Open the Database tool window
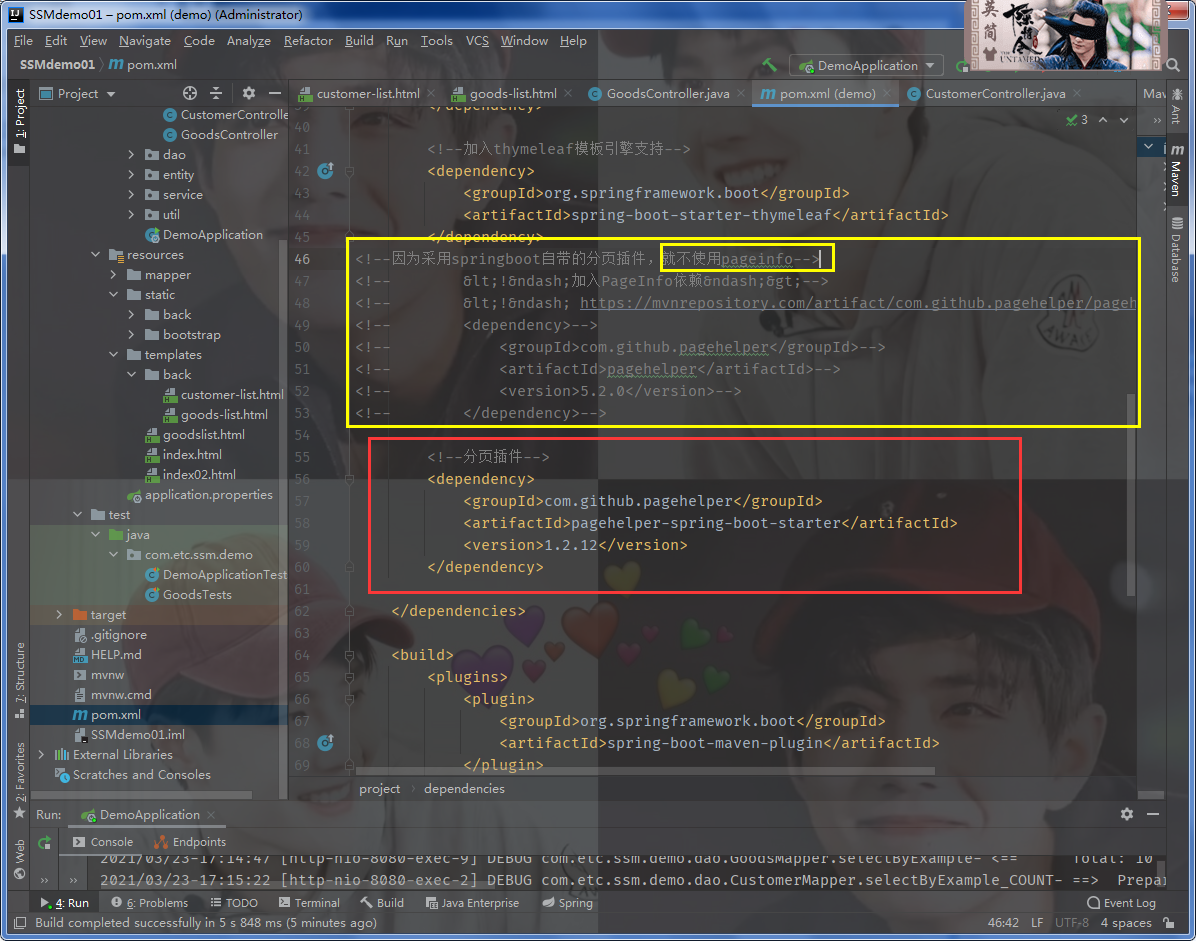The image size is (1196, 941). (x=1177, y=250)
